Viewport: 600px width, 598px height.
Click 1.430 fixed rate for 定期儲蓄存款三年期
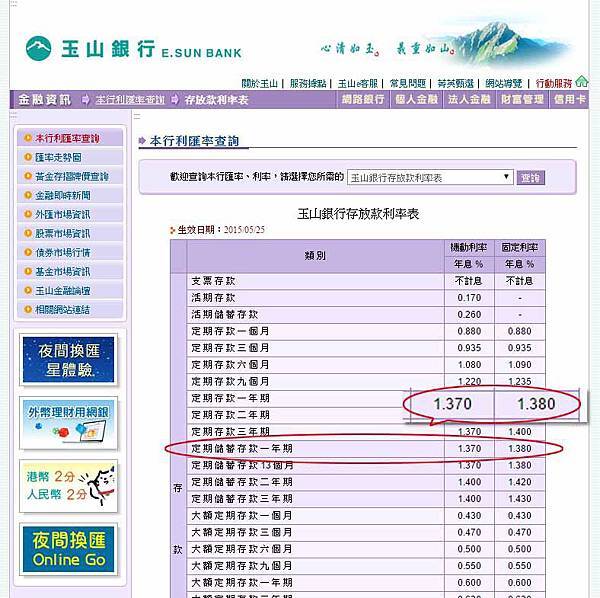click(520, 499)
